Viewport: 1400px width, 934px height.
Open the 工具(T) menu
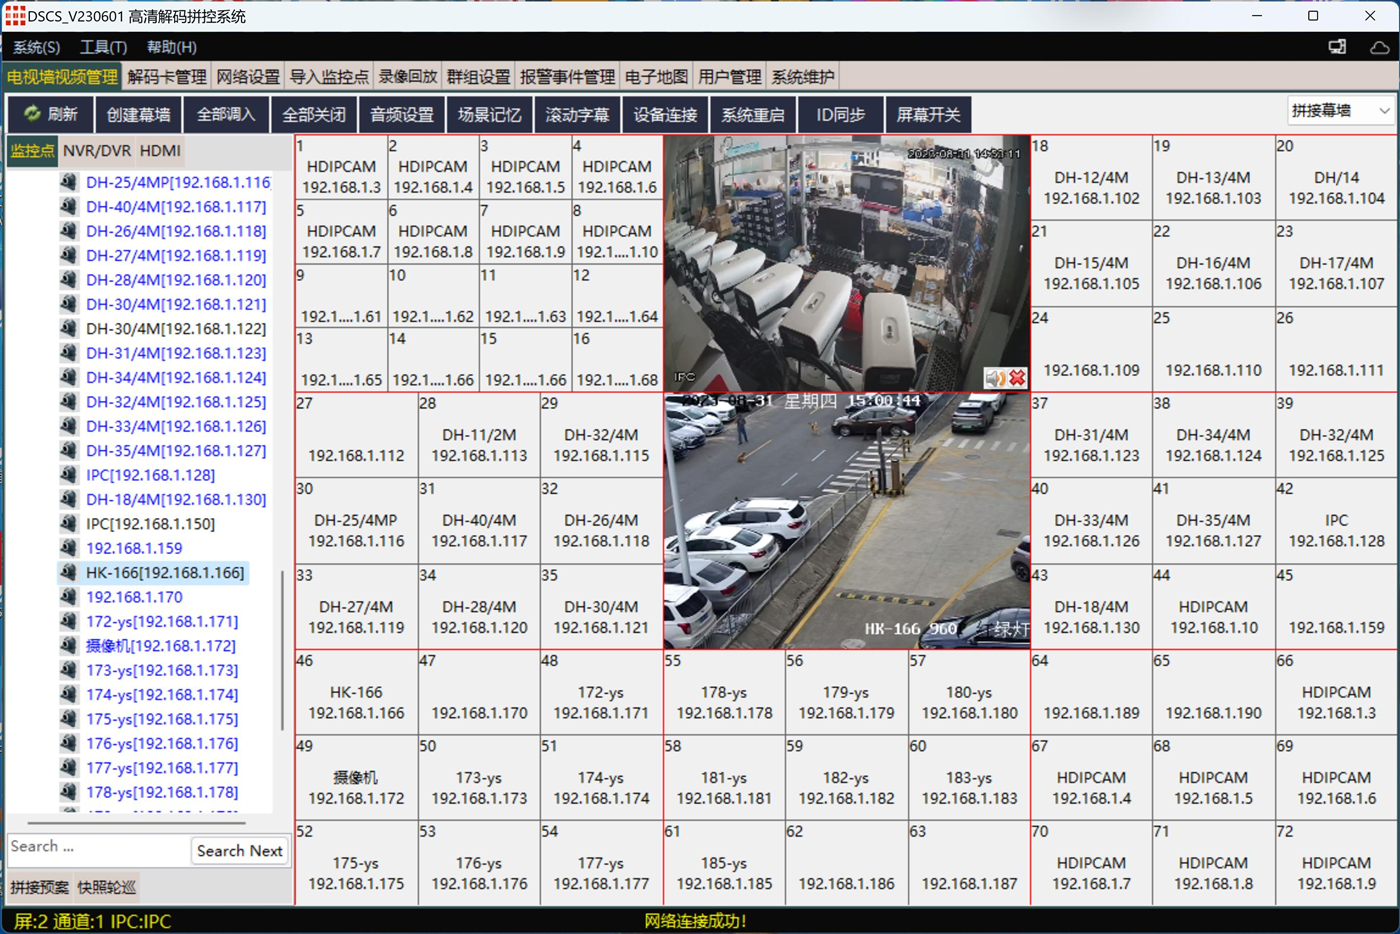tap(103, 47)
